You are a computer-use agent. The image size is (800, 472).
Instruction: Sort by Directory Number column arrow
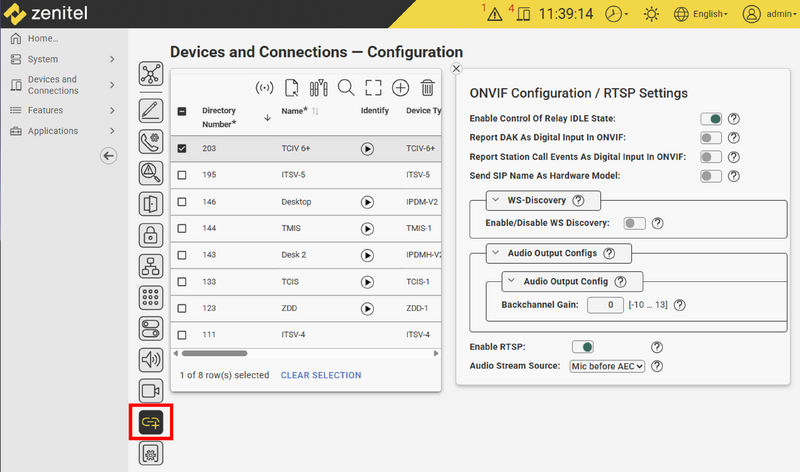pyautogui.click(x=267, y=118)
